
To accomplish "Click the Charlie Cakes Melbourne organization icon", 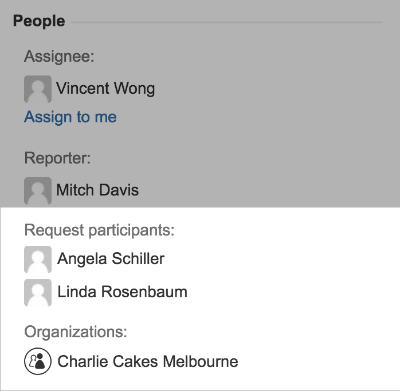I will pos(38,361).
